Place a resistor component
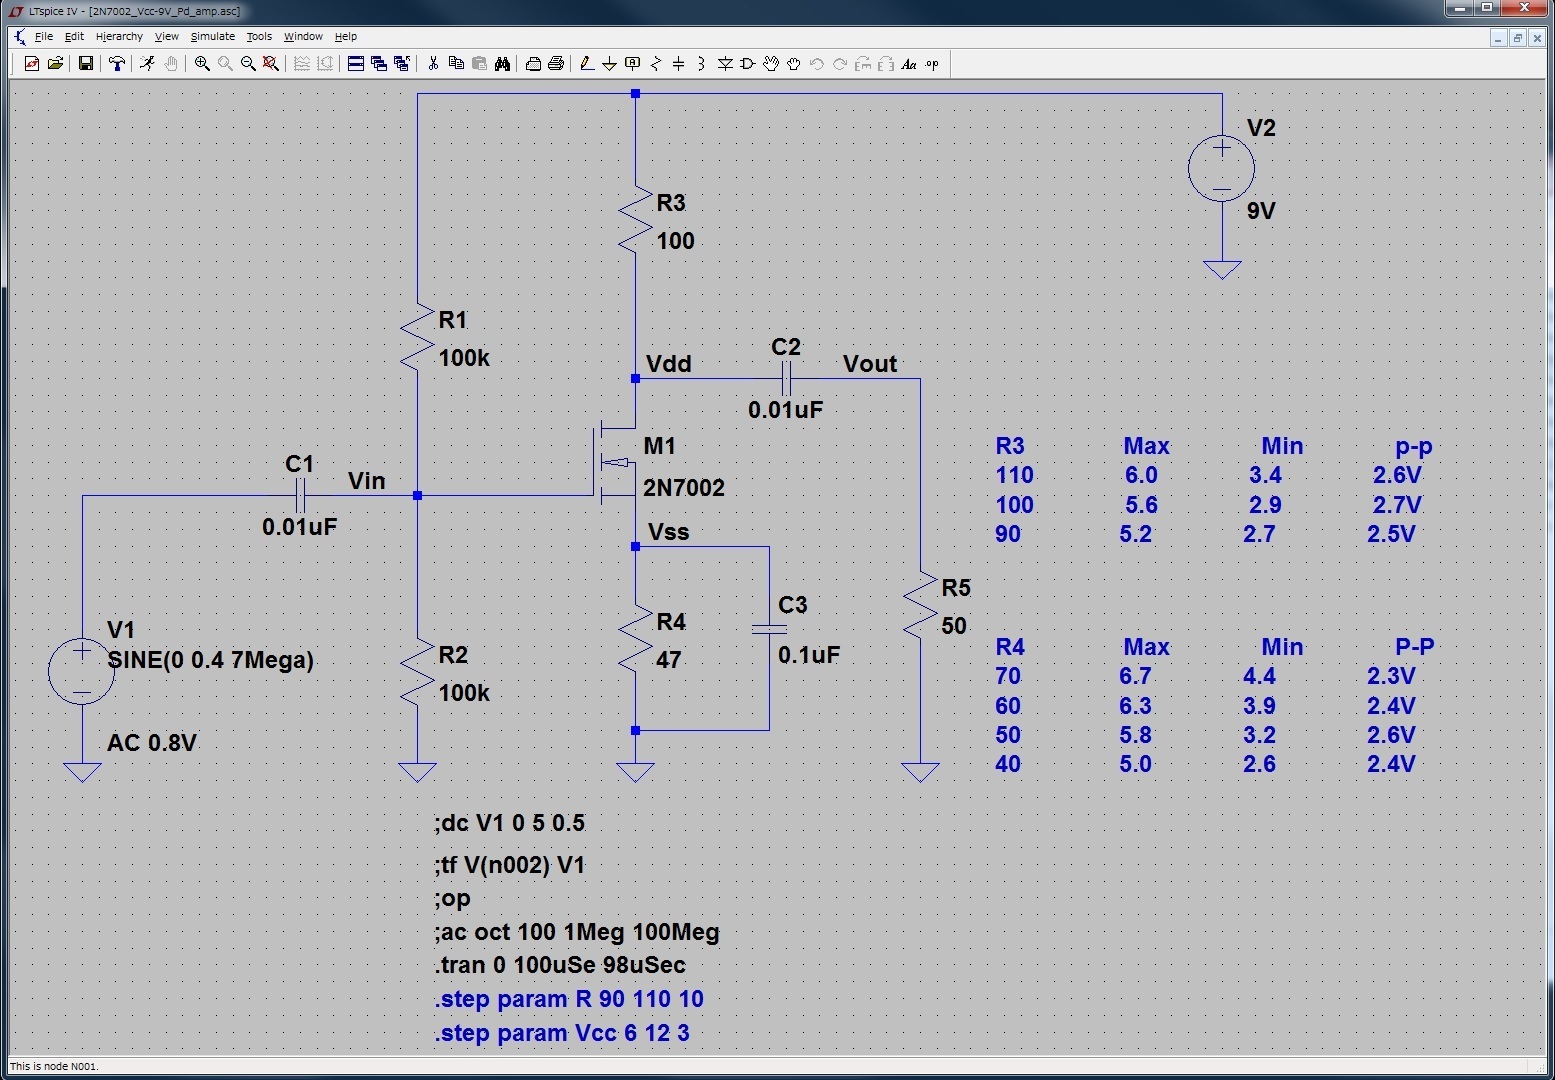The height and width of the screenshot is (1080, 1555). pos(655,63)
